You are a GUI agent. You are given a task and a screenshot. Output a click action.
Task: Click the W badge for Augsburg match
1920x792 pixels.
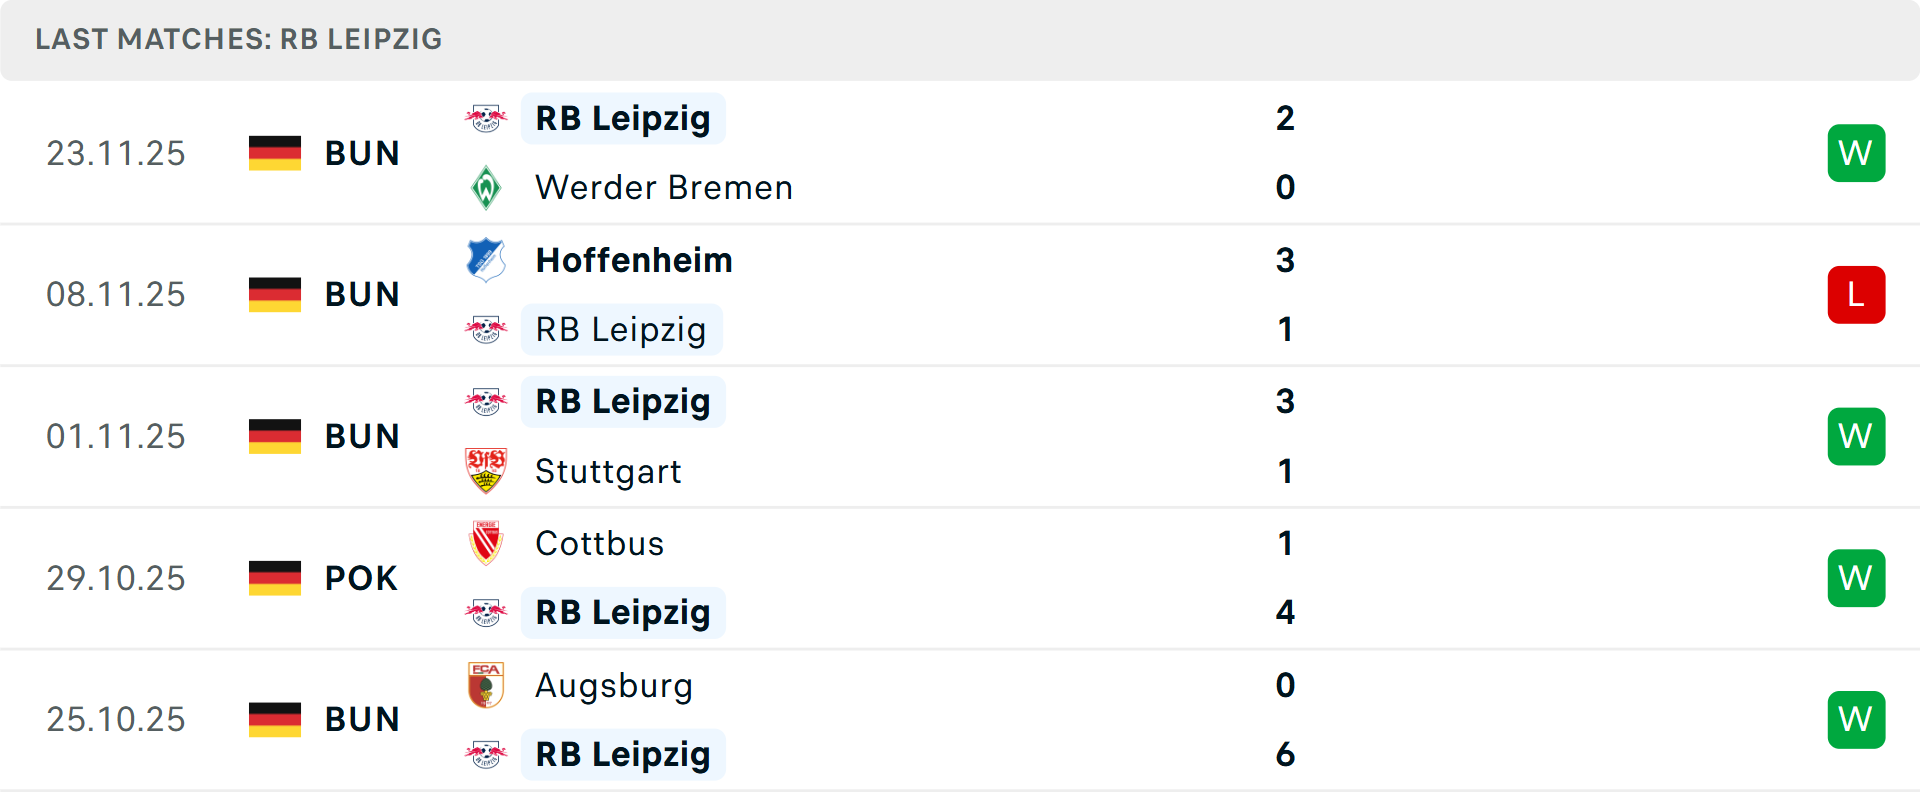point(1856,720)
